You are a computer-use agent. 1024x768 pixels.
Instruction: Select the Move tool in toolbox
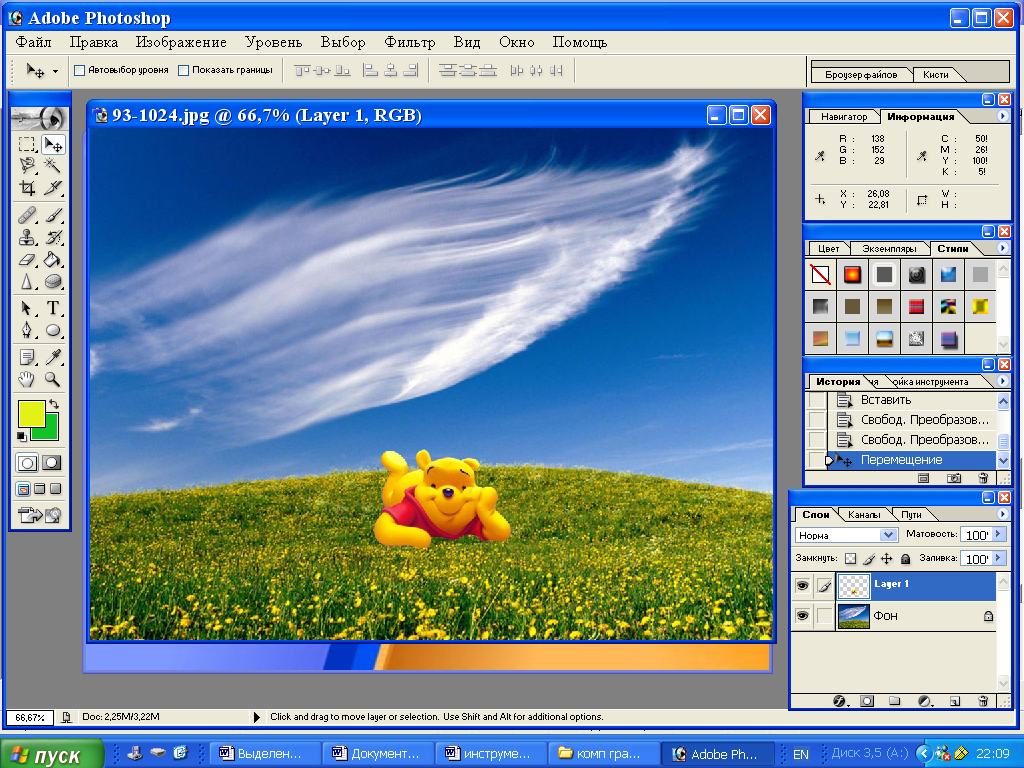click(x=53, y=144)
